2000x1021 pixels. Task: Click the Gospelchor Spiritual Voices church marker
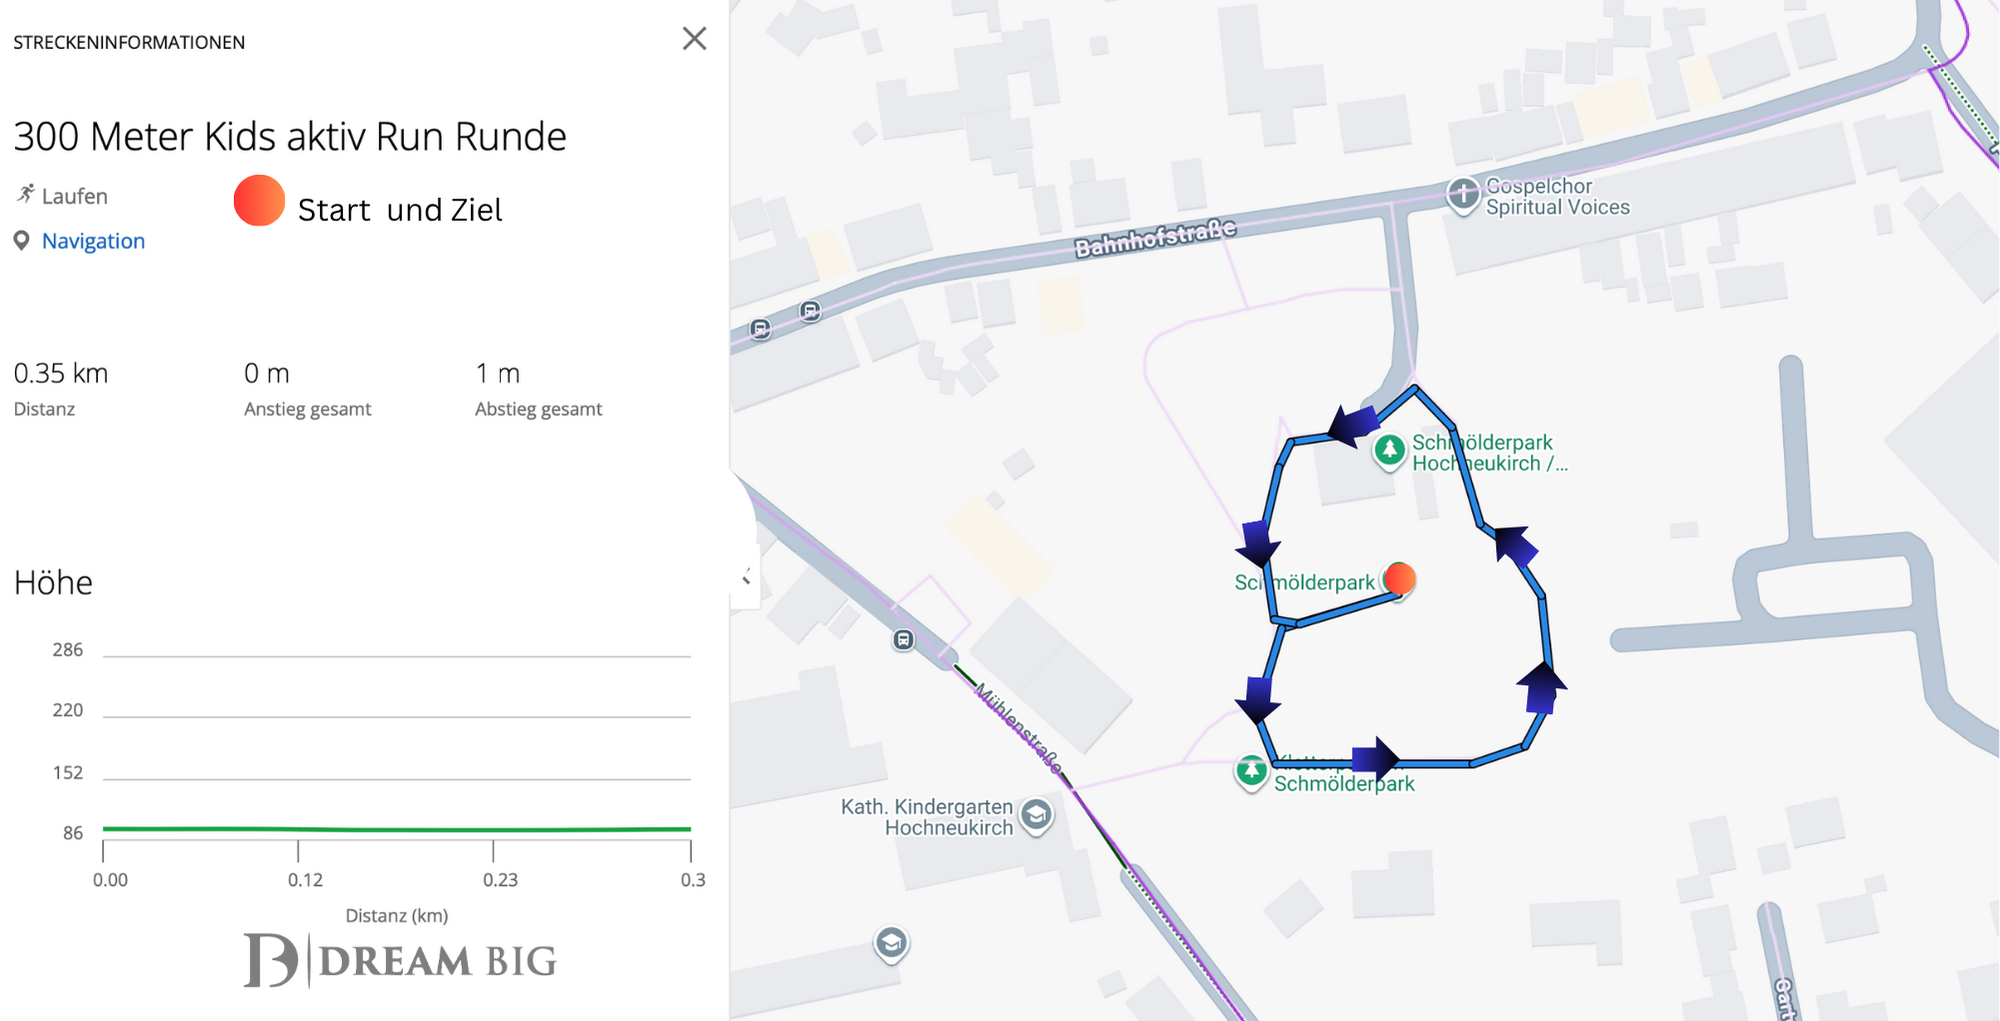(1463, 194)
